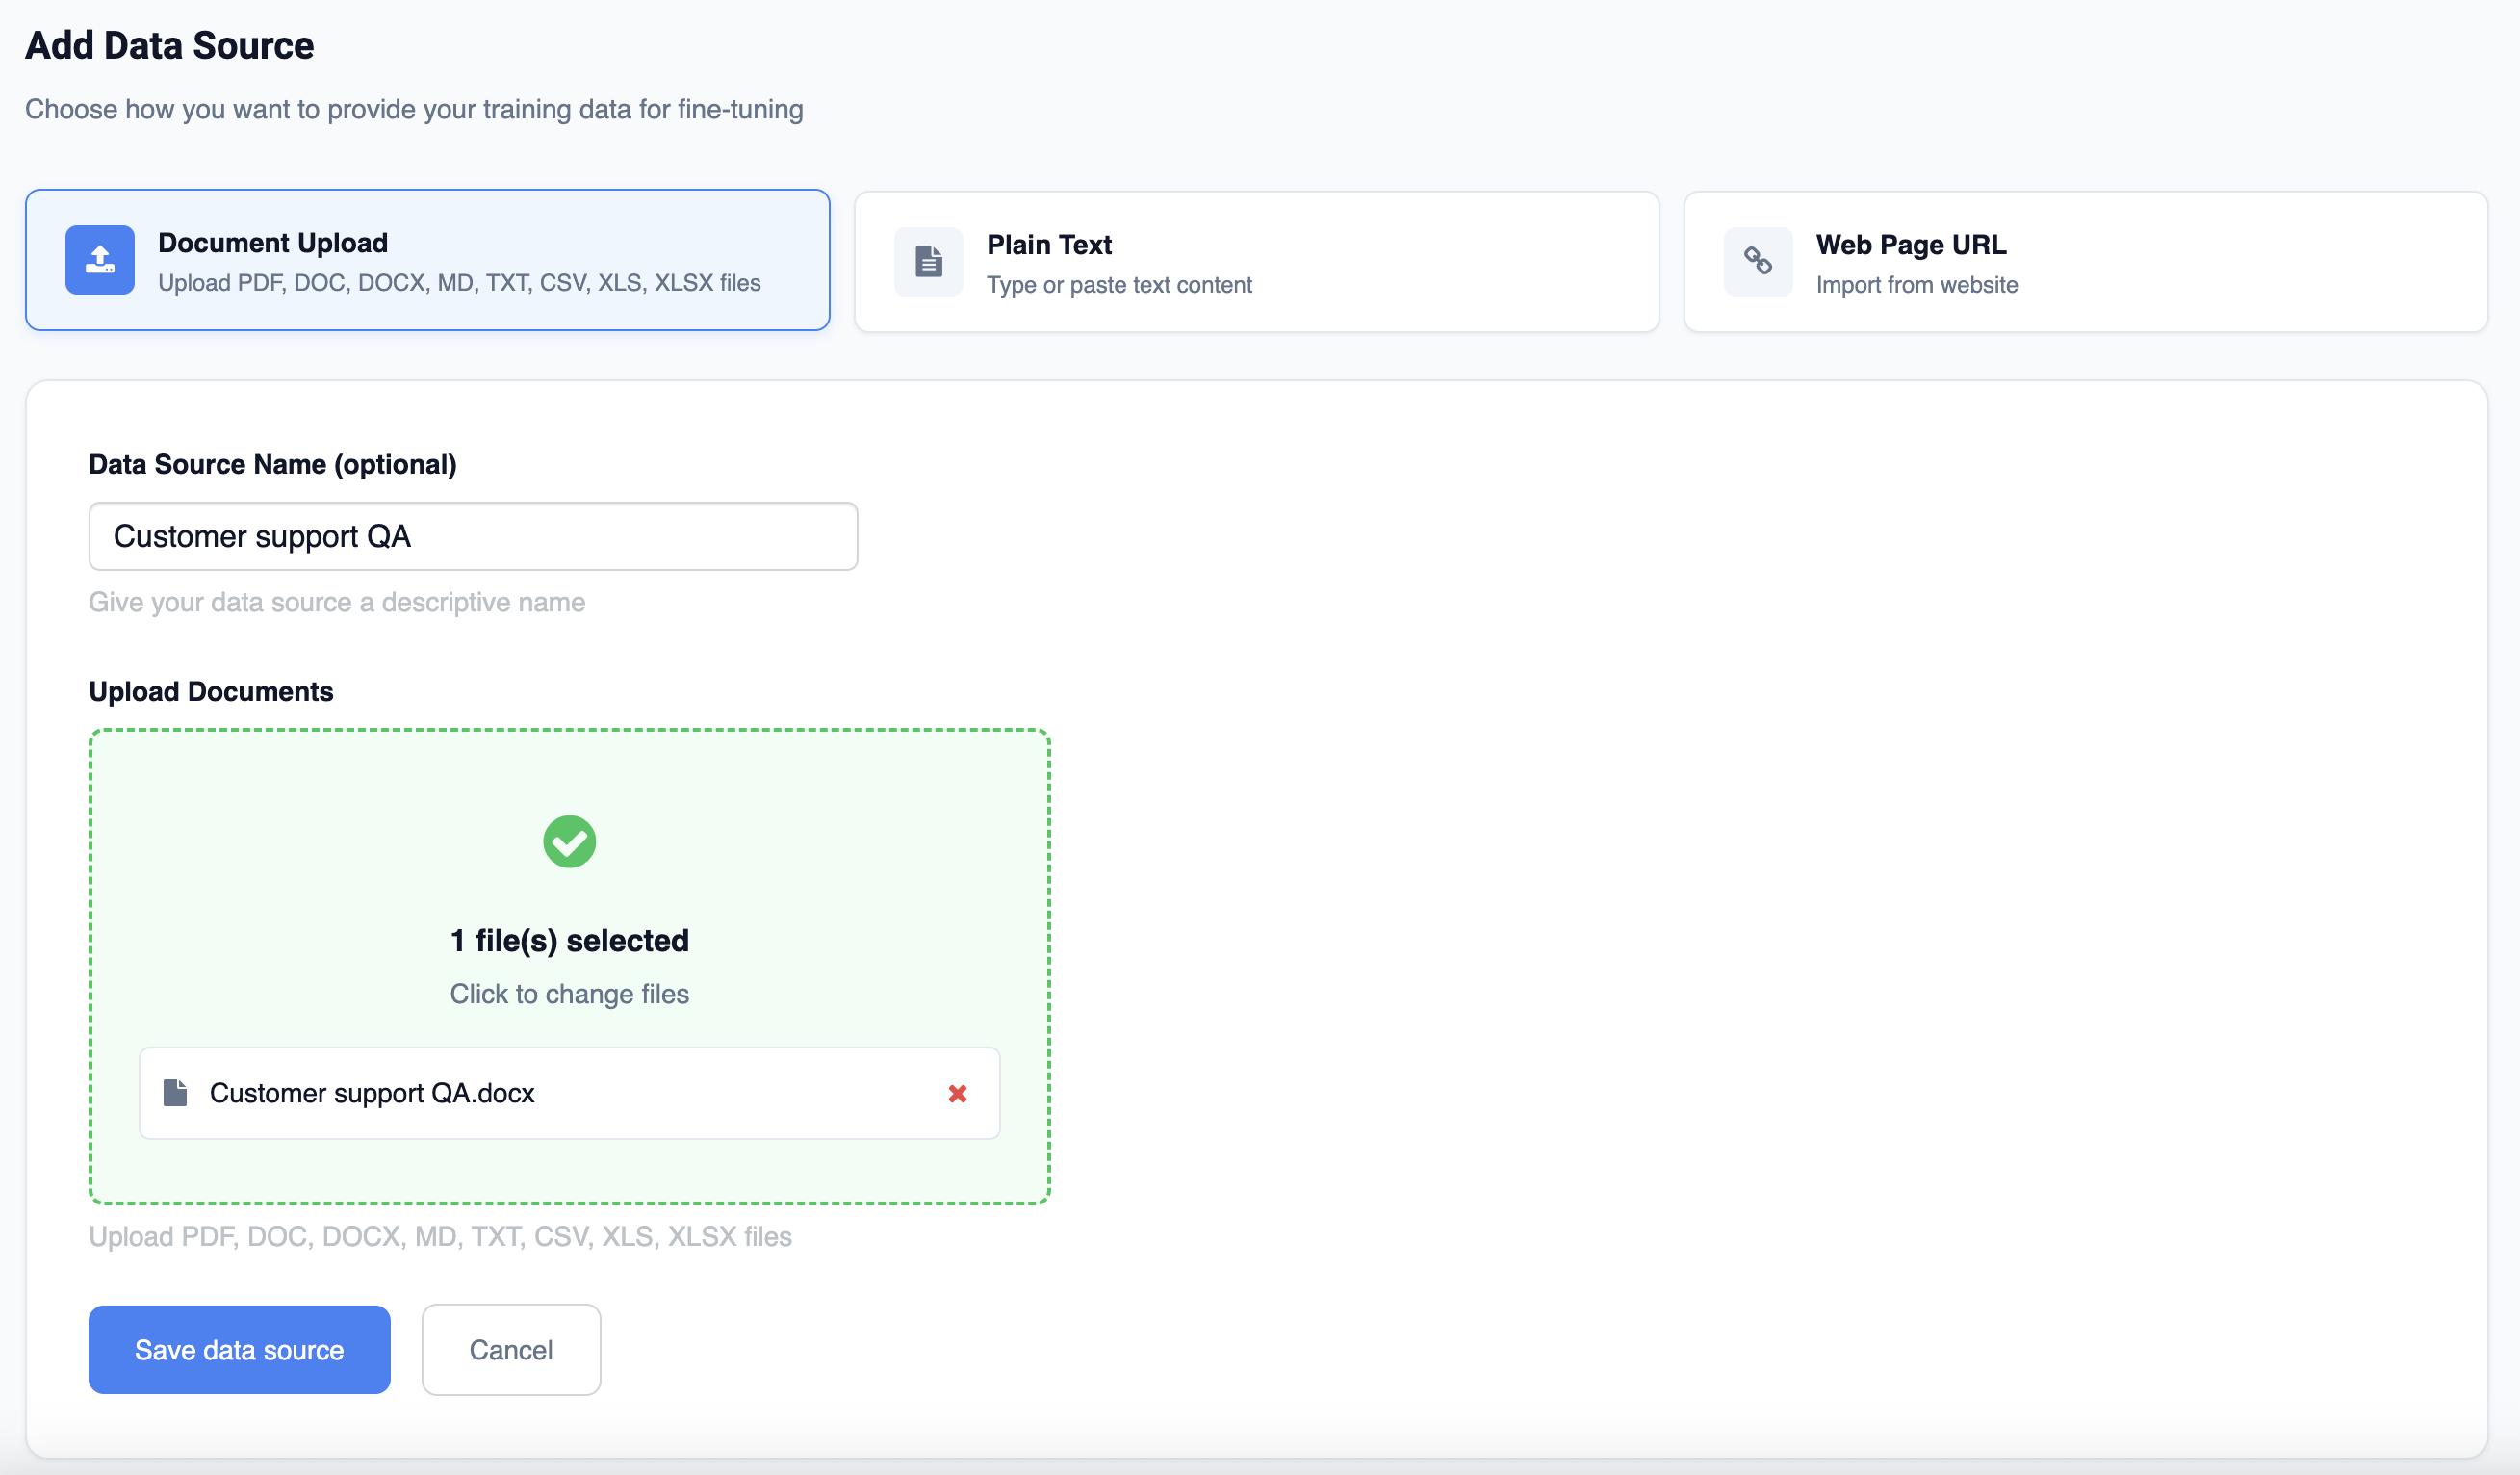Click the file types hint below the drop zone
Viewport: 2520px width, 1475px height.
pyautogui.click(x=440, y=1237)
